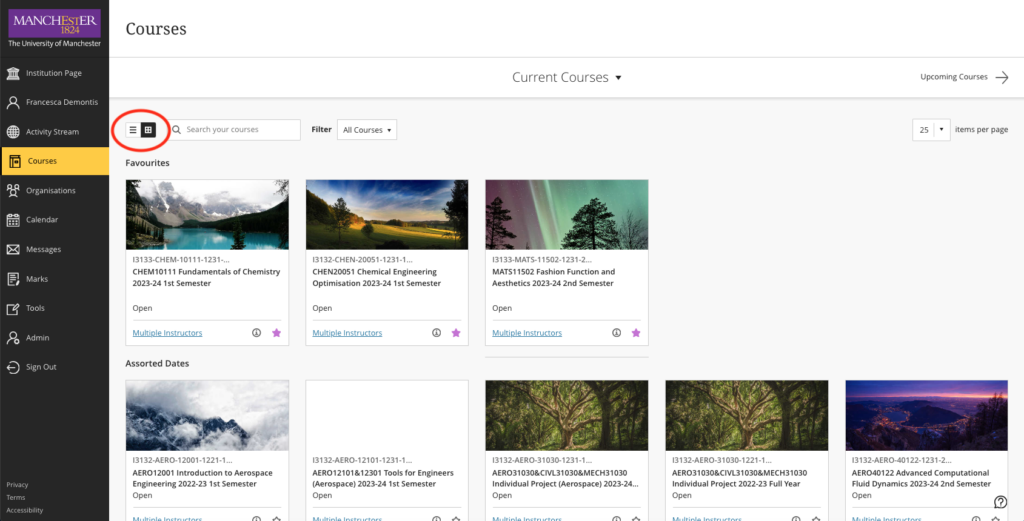
Task: Open the 25 items per page dropdown
Action: [x=931, y=130]
